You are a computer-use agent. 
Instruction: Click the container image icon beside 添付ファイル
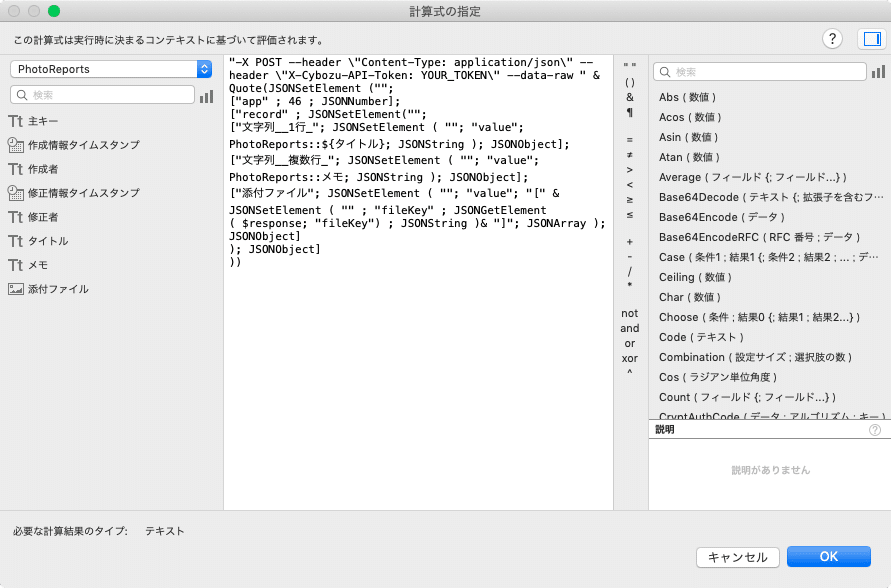(x=15, y=289)
